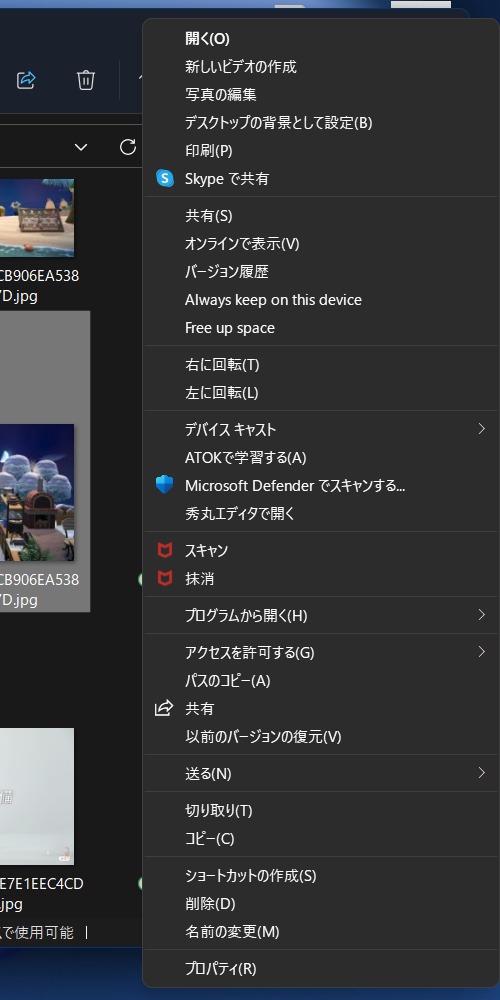Image resolution: width=500 pixels, height=1000 pixels.
Task: Click the trash delete icon in toolbar
Action: point(86,80)
